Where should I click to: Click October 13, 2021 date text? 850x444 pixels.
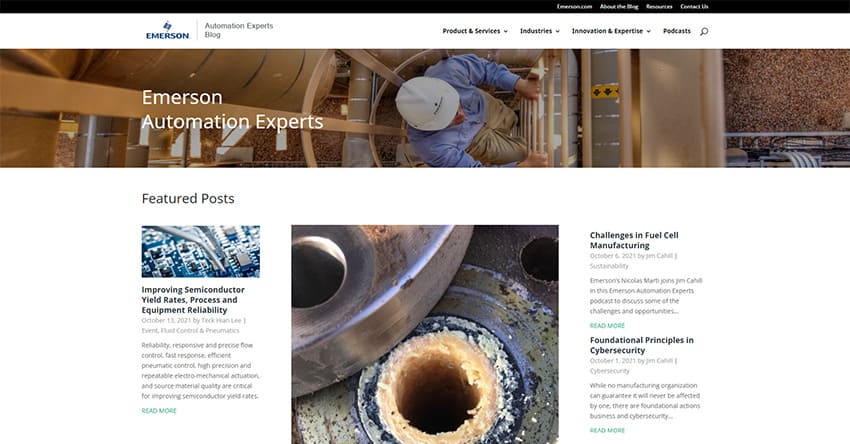[x=166, y=320]
